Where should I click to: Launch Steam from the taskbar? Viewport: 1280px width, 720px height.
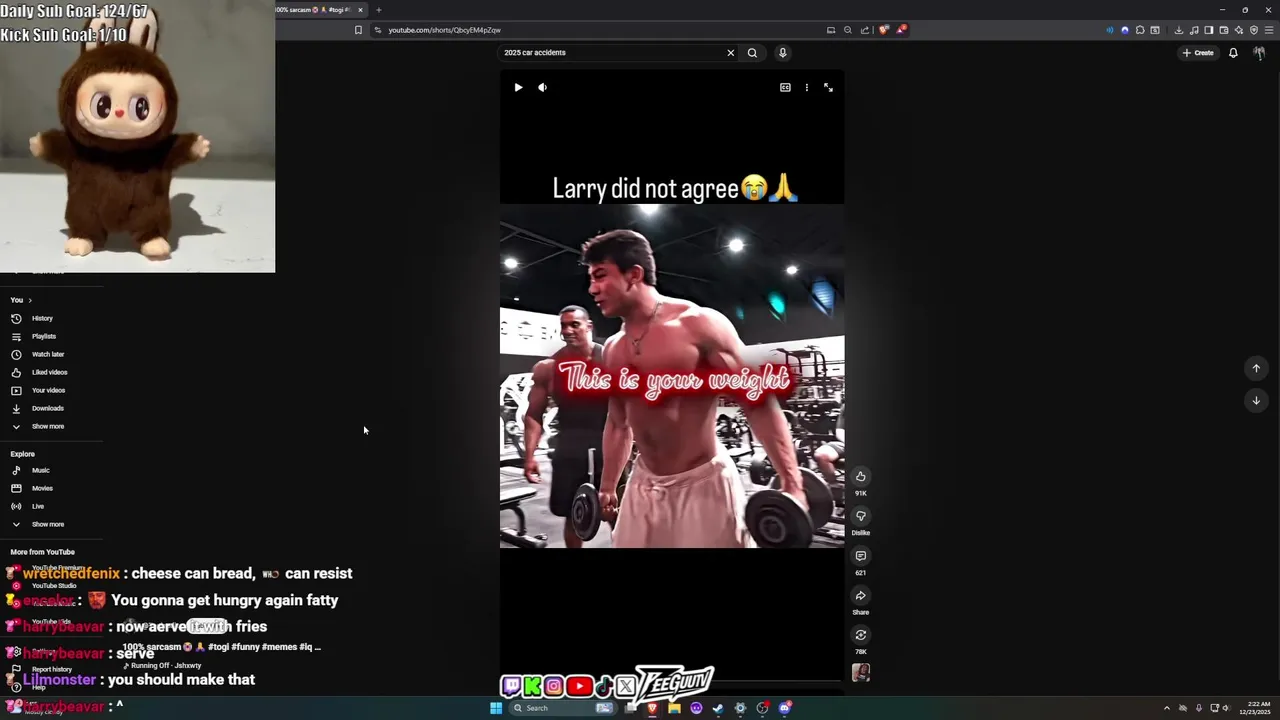click(718, 708)
